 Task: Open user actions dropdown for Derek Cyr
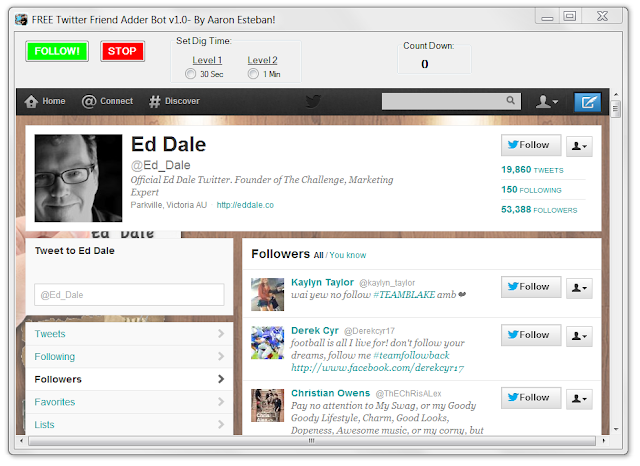click(579, 336)
